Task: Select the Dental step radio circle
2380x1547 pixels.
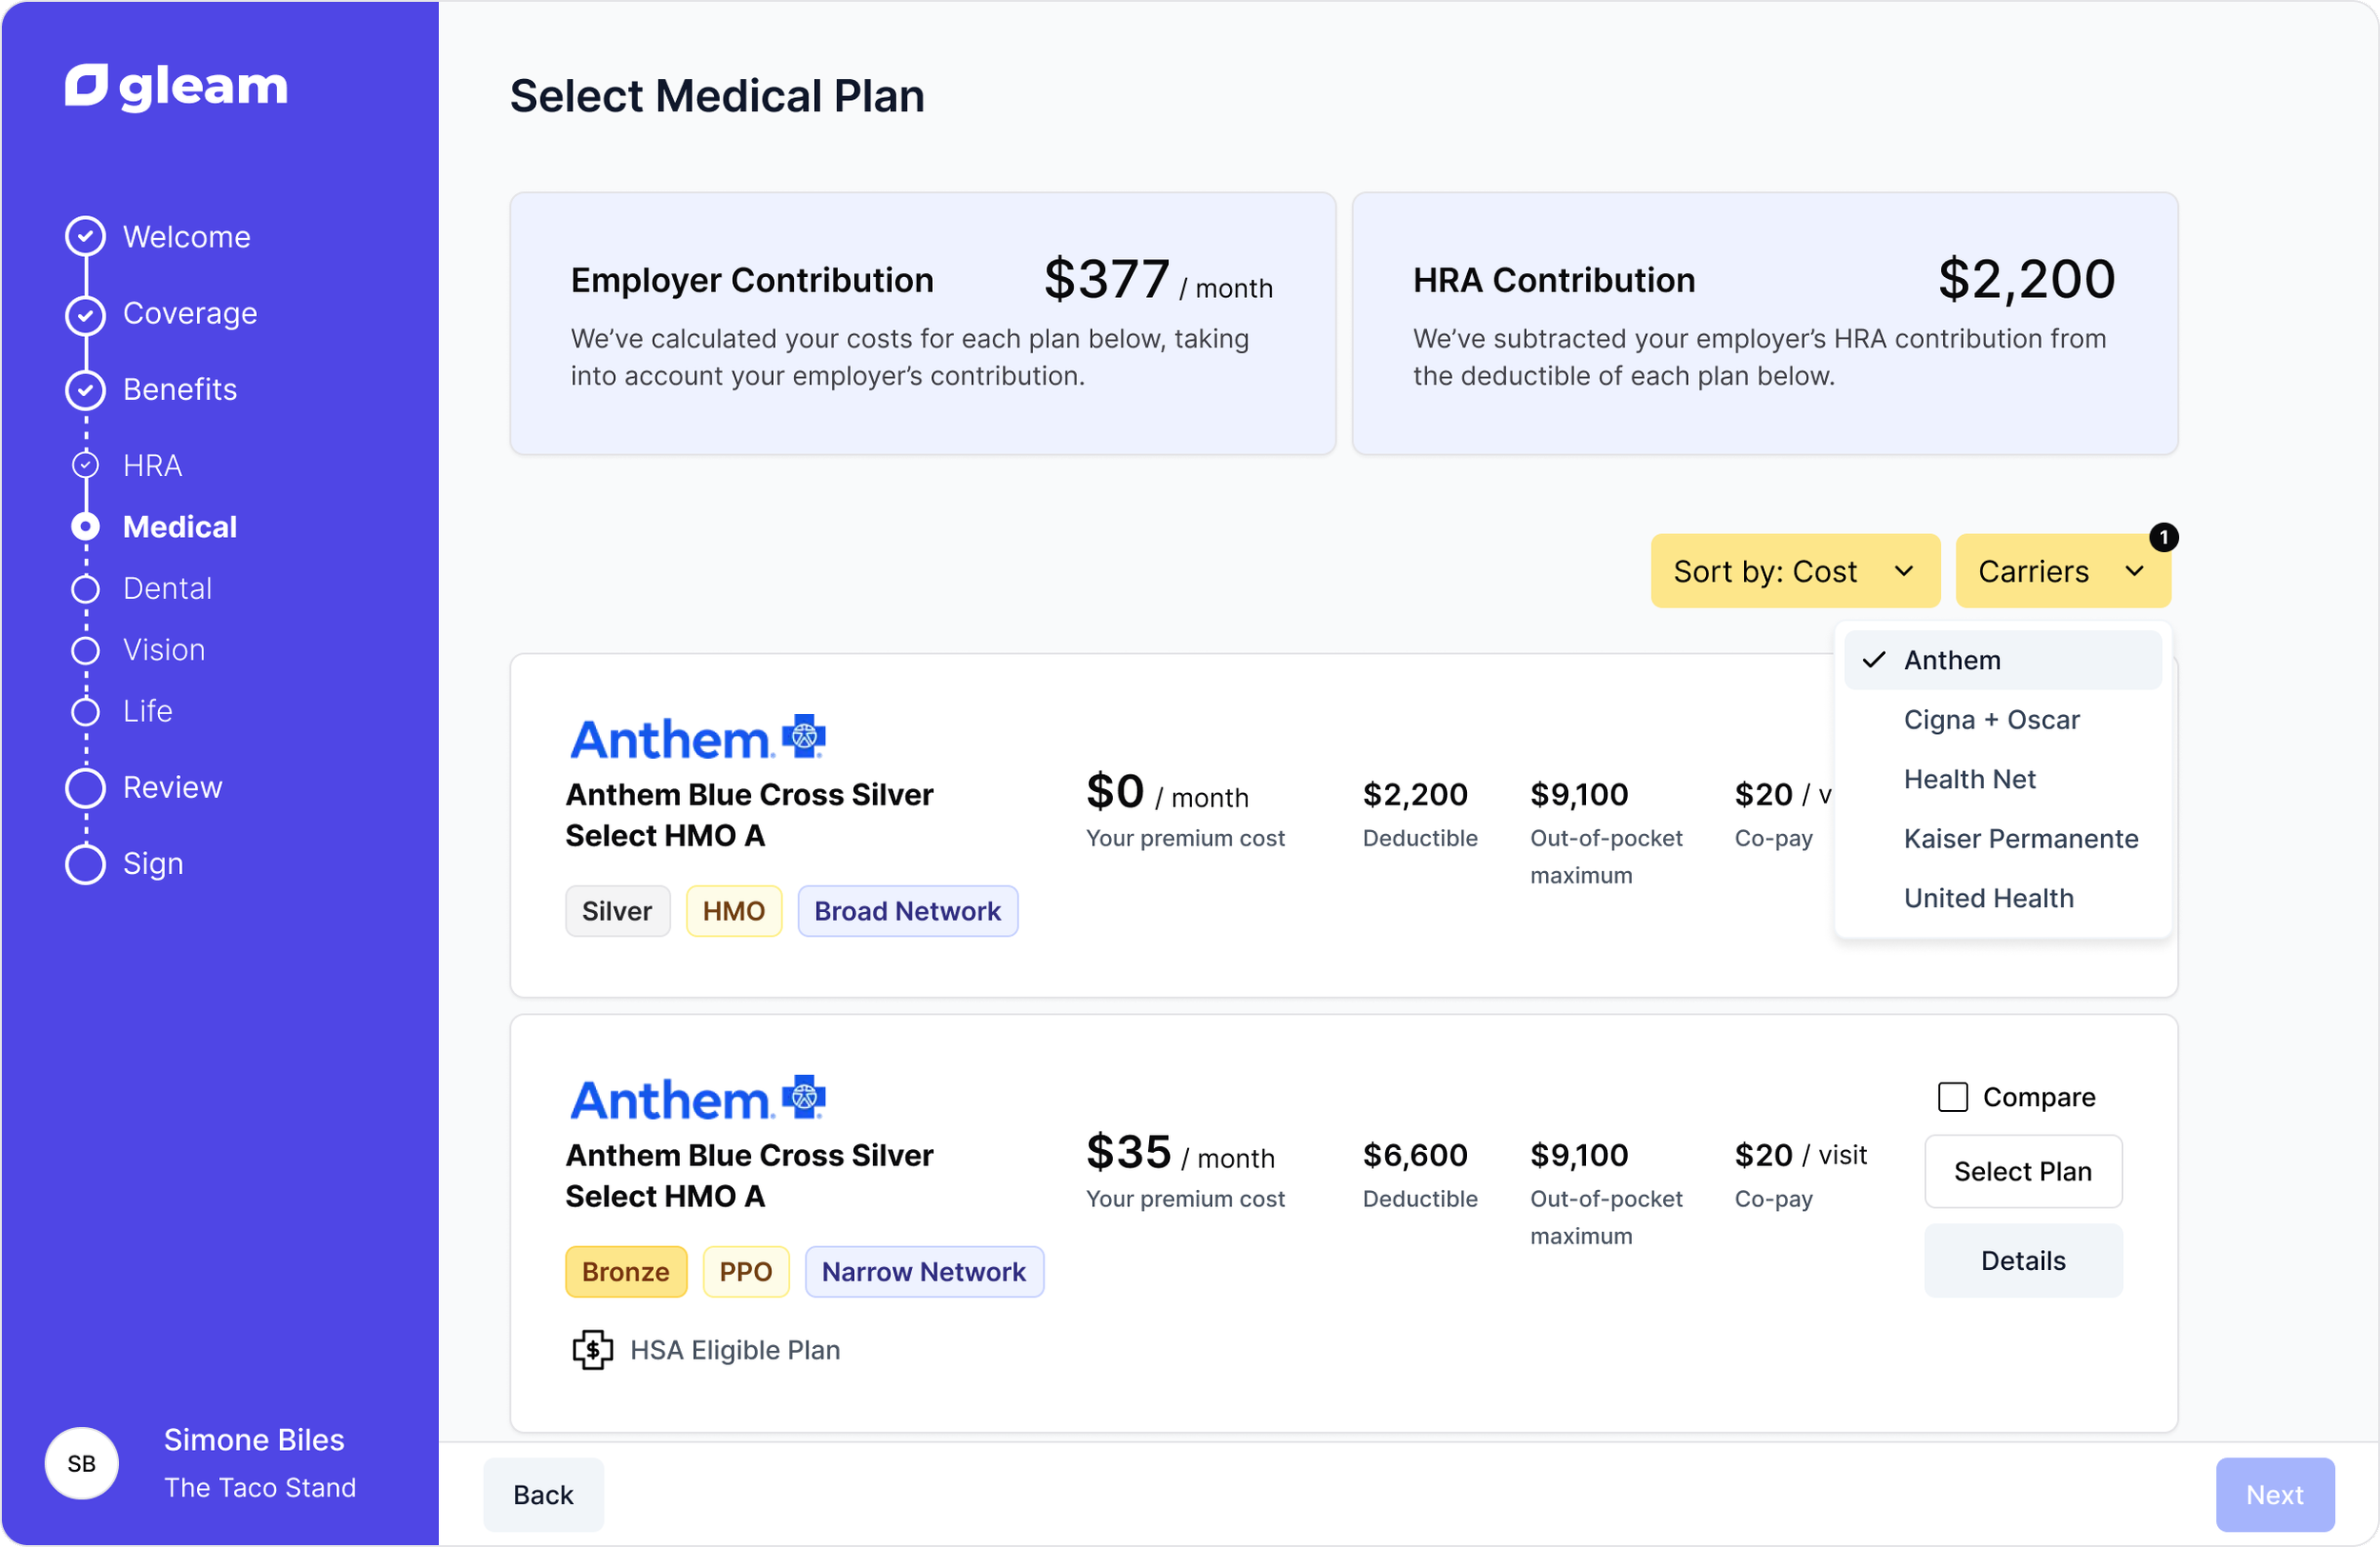Action: pos(86,589)
